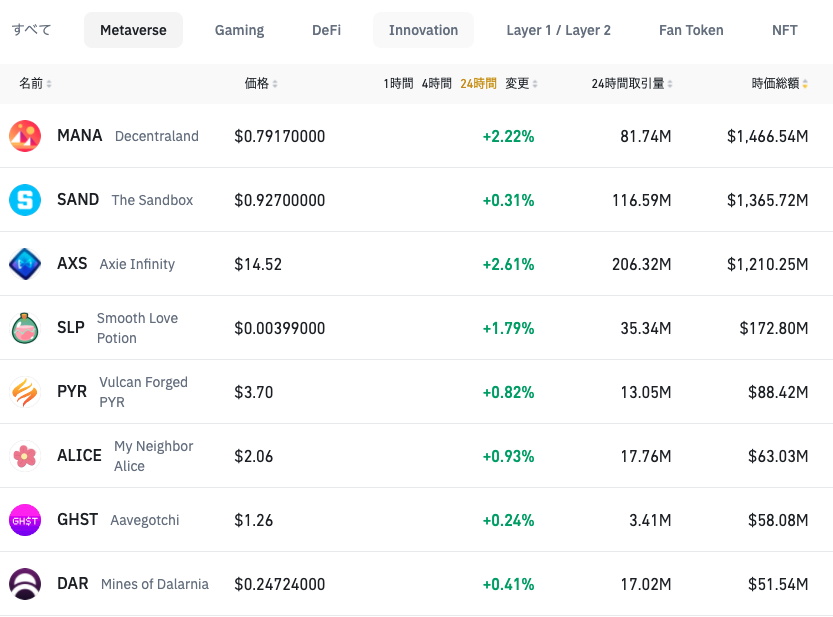Viewport: 833px width, 617px height.
Task: Click the price $1.26
Action: pos(254,520)
